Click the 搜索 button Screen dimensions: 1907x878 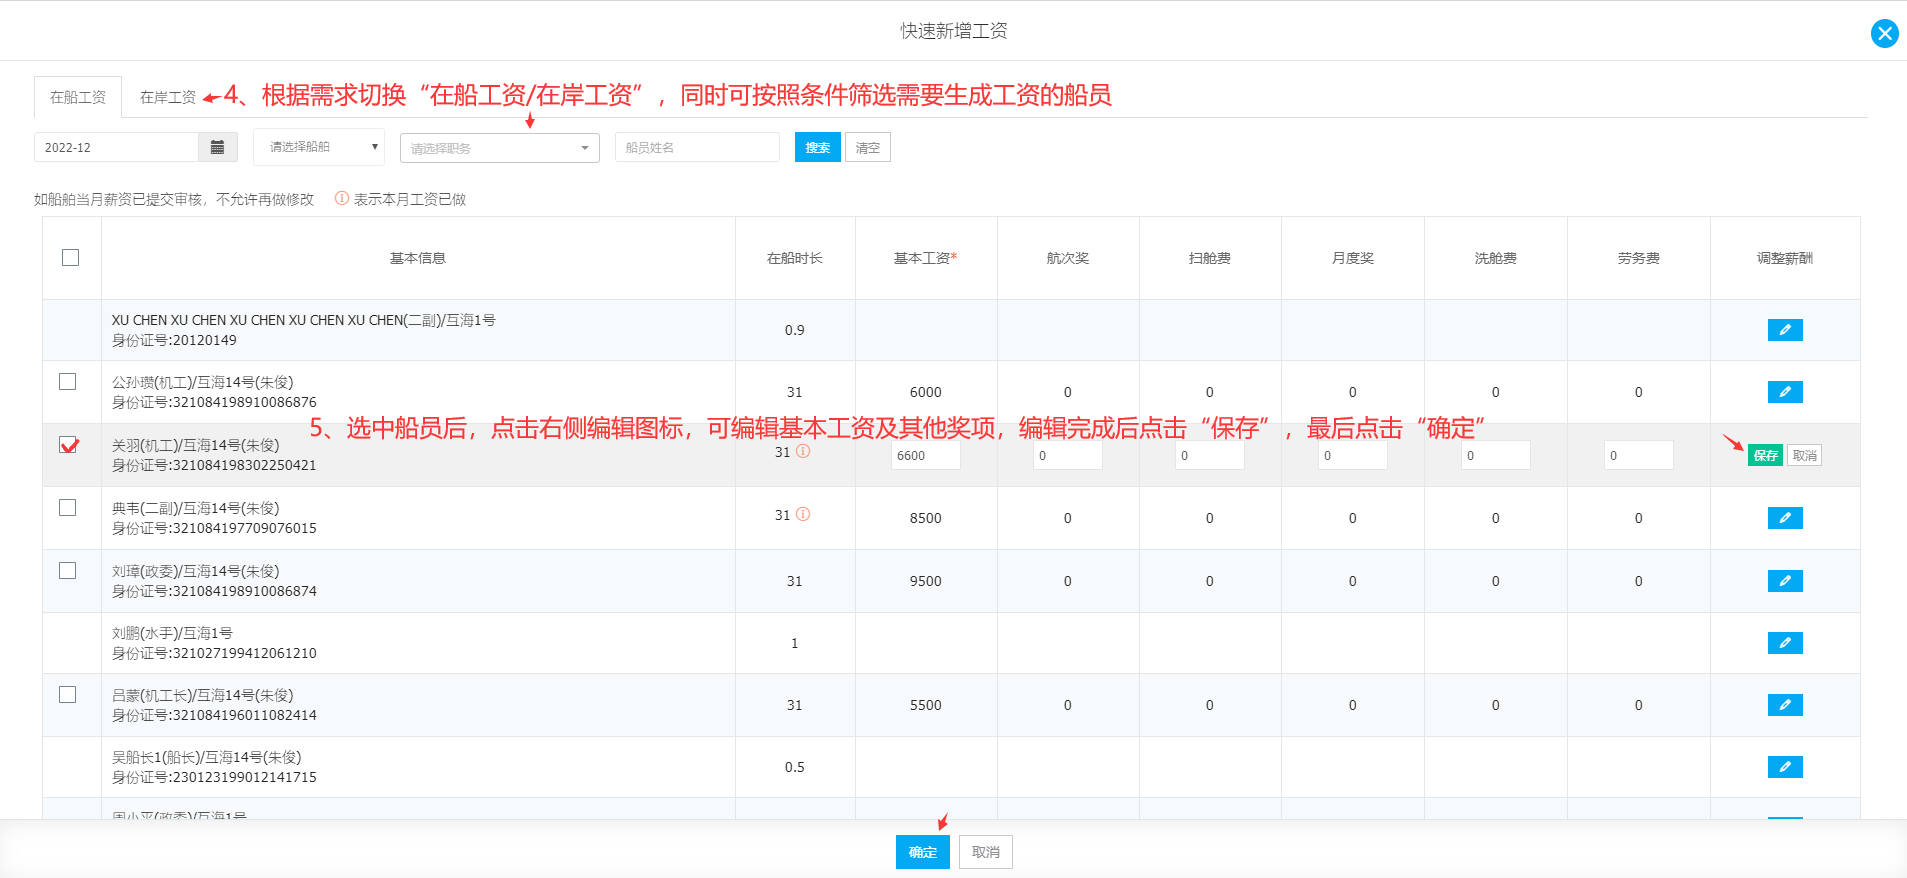coord(818,147)
